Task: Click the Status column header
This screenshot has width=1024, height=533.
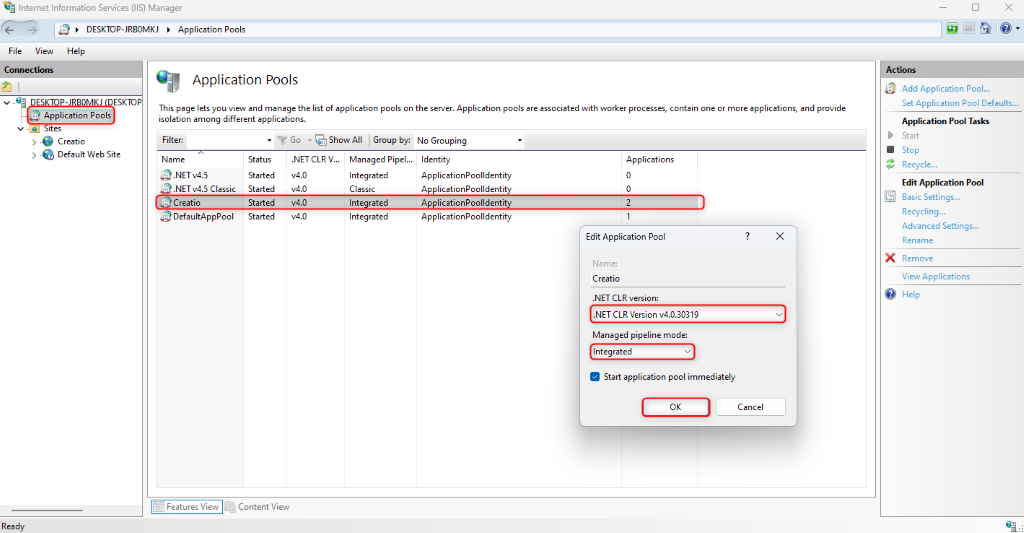Action: tap(264, 159)
